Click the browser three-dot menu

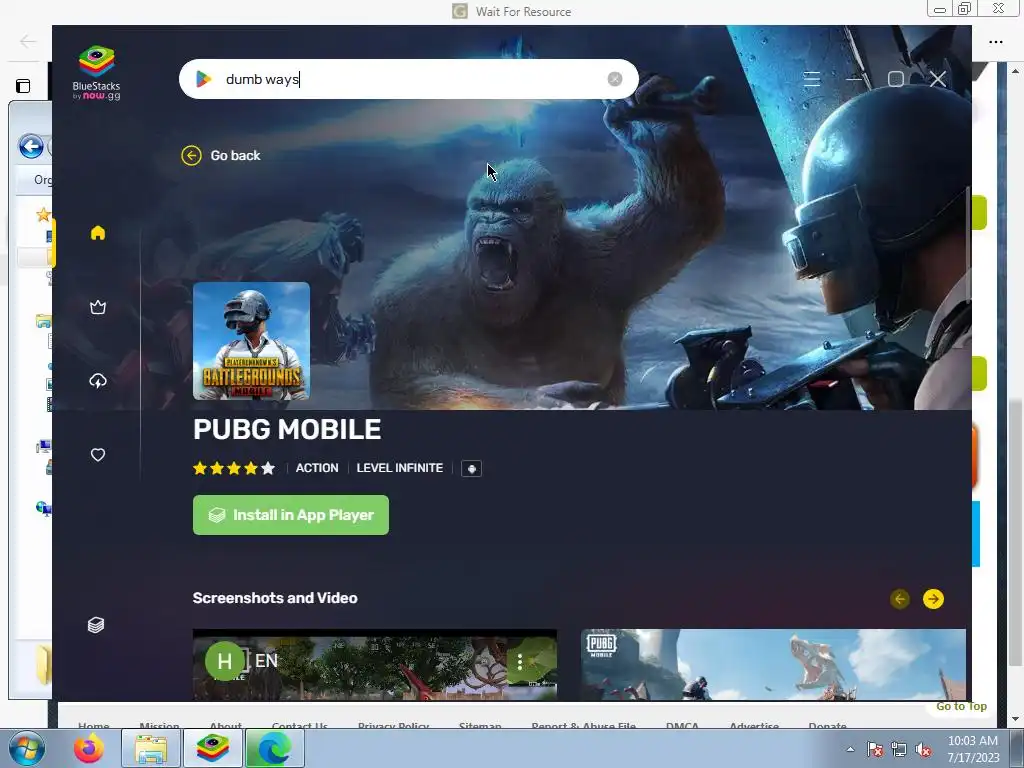pos(996,42)
